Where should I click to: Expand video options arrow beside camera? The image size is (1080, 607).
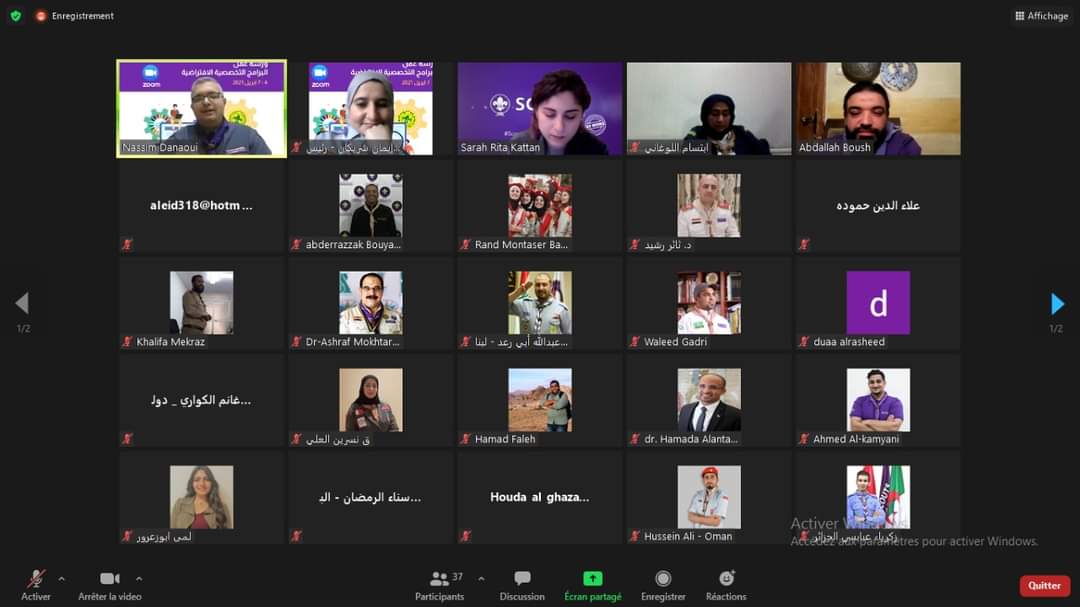pyautogui.click(x=139, y=578)
